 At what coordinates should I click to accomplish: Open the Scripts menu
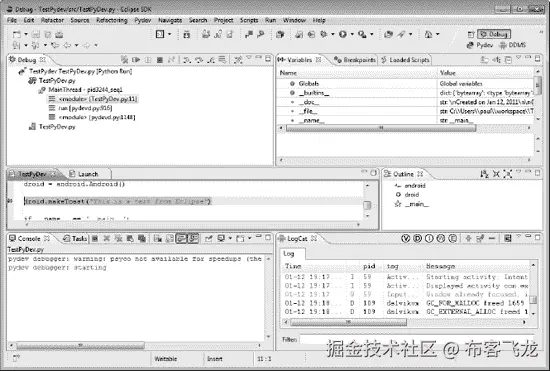249,20
